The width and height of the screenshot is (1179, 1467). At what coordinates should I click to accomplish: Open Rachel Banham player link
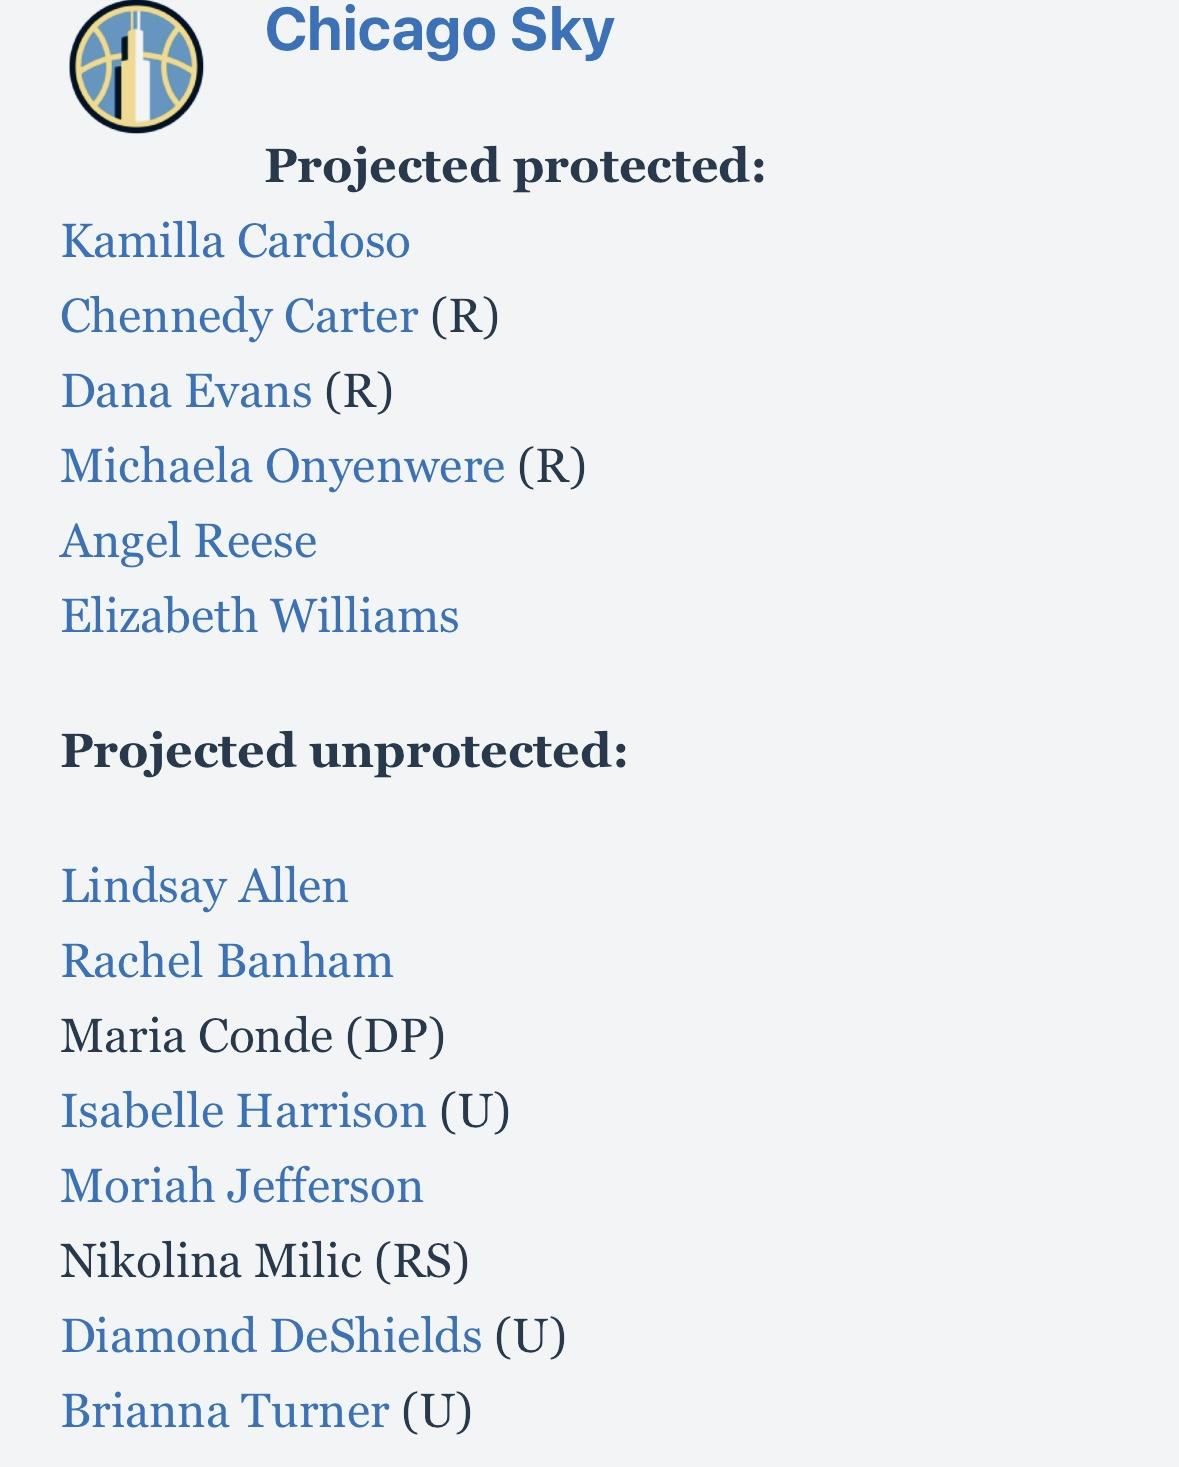click(x=227, y=961)
